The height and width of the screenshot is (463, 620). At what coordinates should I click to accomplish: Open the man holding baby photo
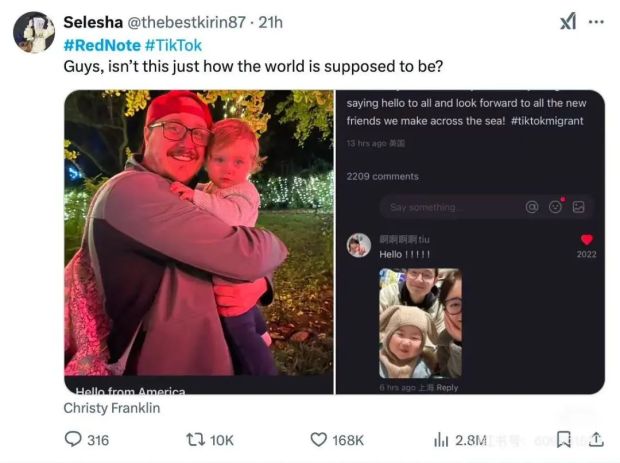(199, 241)
